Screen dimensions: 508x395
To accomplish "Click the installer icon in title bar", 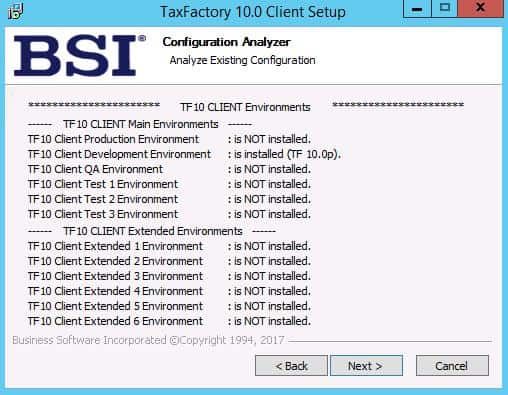I will (16, 12).
